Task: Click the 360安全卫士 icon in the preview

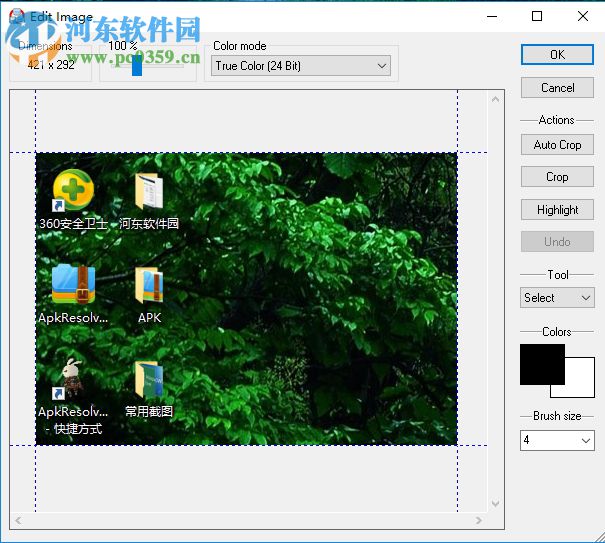Action: tap(73, 190)
